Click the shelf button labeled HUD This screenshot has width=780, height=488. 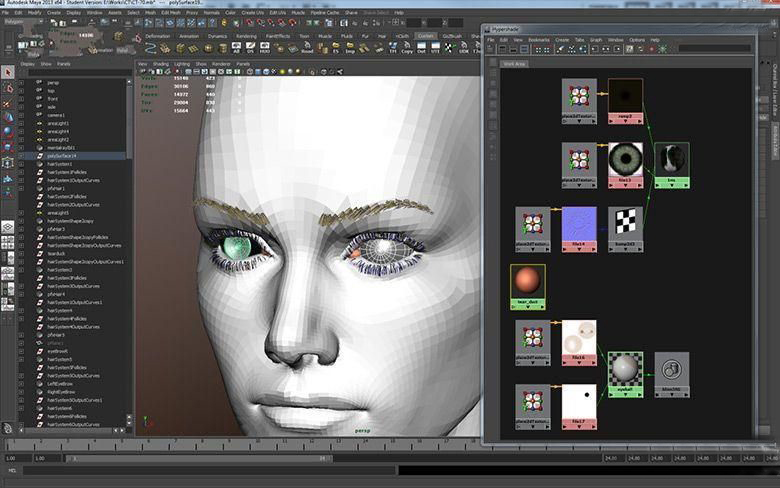tap(265, 48)
